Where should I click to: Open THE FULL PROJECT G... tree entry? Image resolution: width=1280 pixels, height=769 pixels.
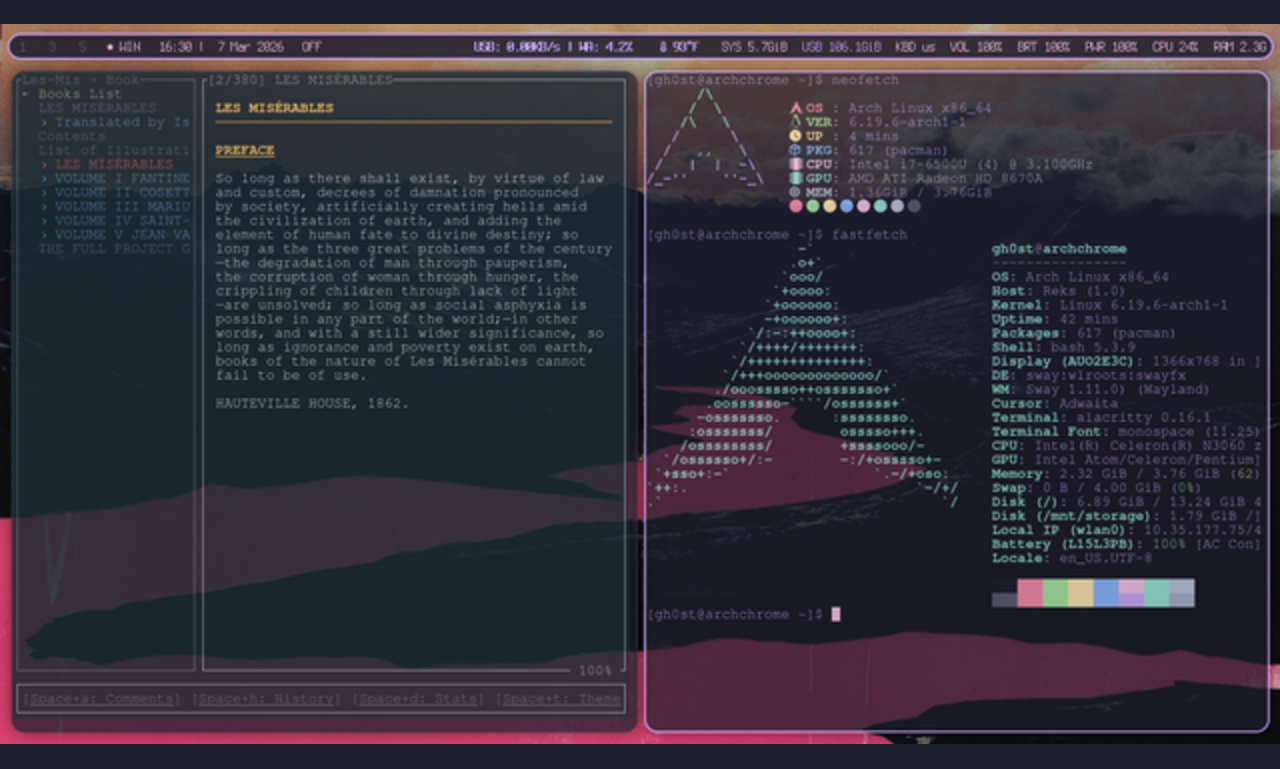pyautogui.click(x=114, y=248)
